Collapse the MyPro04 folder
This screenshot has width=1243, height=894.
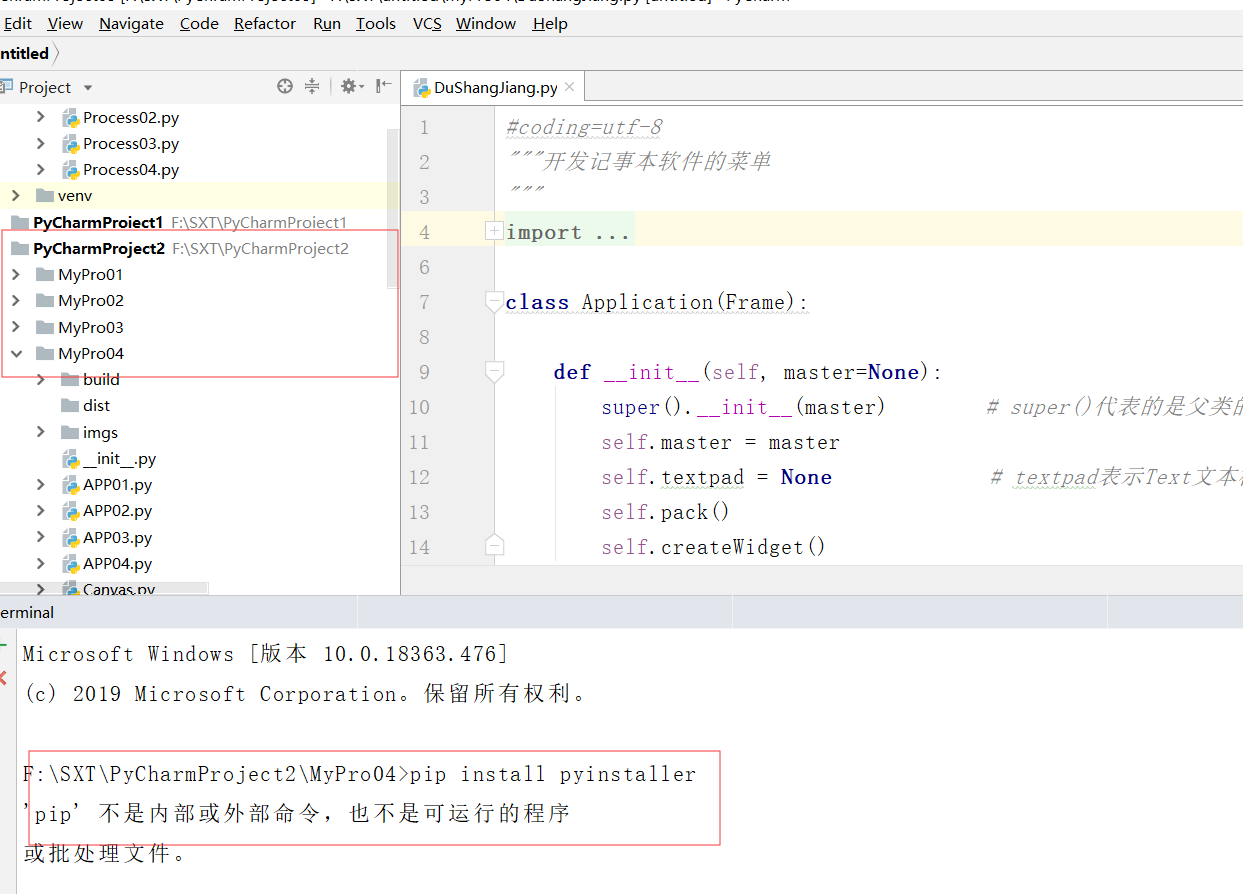click(16, 353)
